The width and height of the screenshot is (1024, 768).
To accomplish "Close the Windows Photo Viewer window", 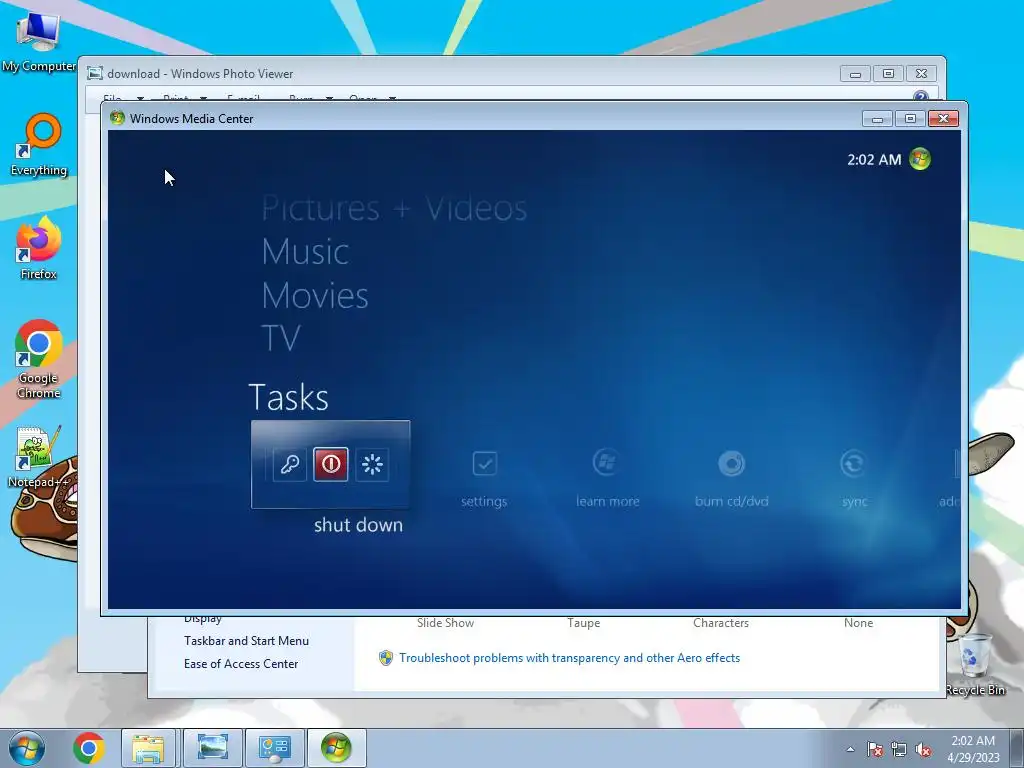I will [921, 74].
